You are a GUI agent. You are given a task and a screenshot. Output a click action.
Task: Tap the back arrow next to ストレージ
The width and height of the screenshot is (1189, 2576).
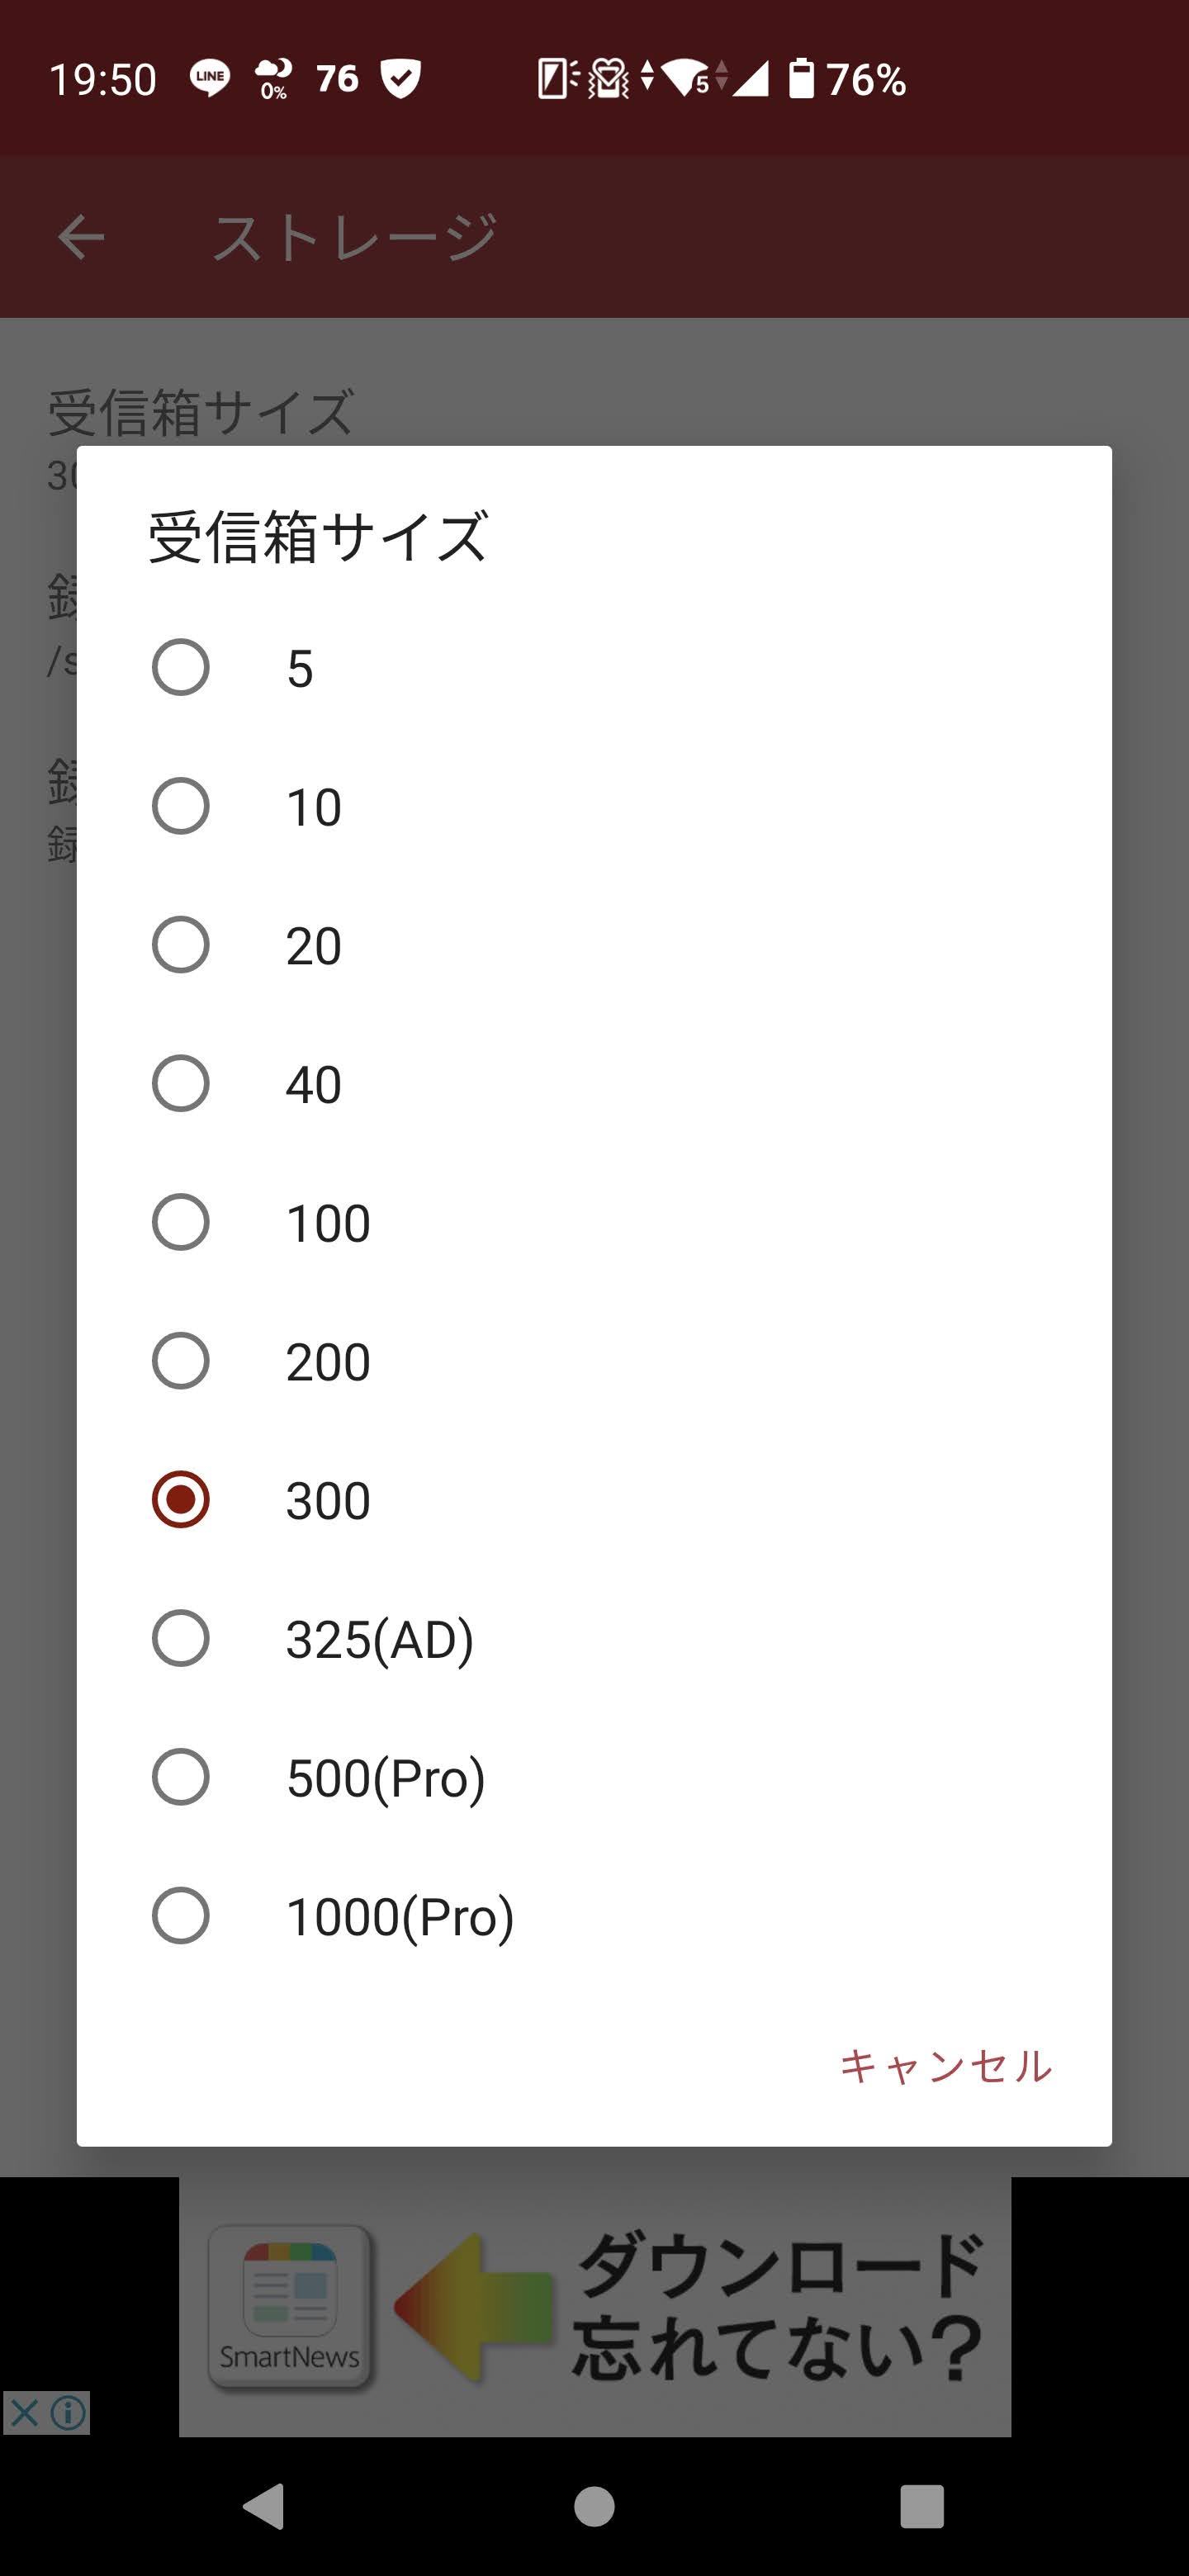(x=80, y=238)
